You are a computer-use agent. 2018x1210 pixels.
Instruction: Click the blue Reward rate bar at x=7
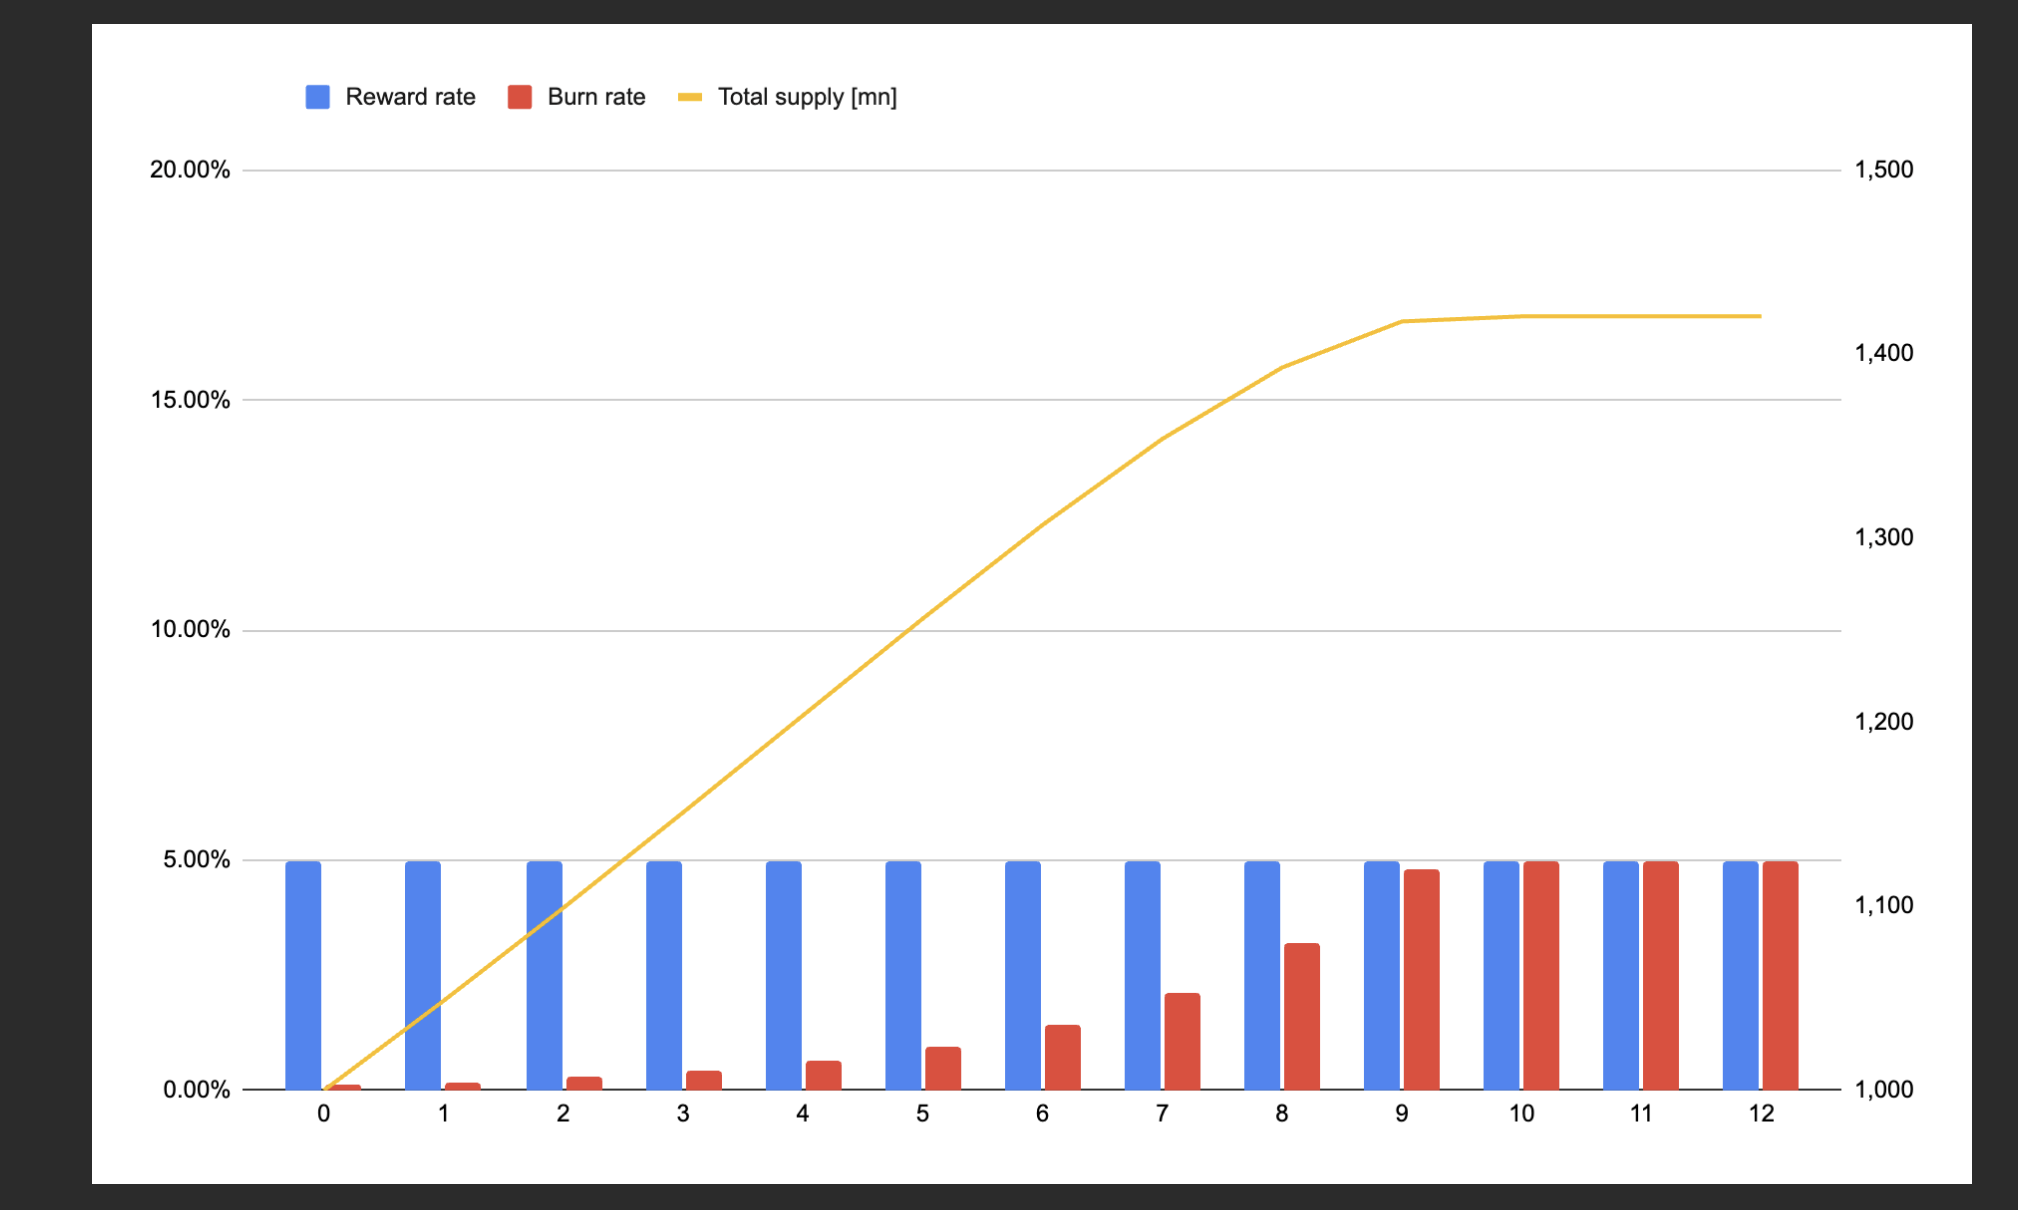coord(1143,975)
